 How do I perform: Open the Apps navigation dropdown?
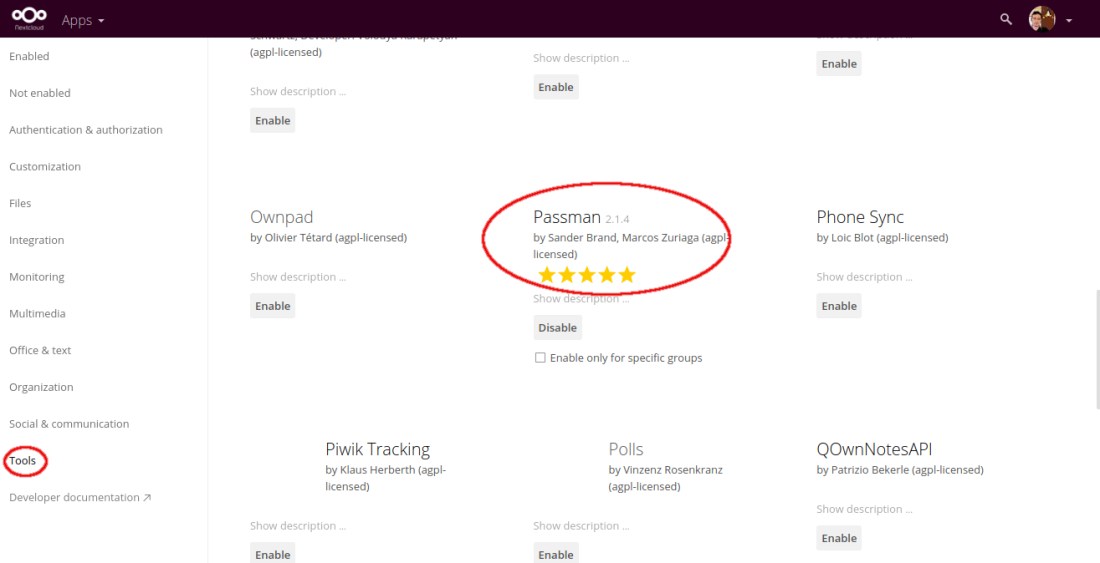coord(83,20)
